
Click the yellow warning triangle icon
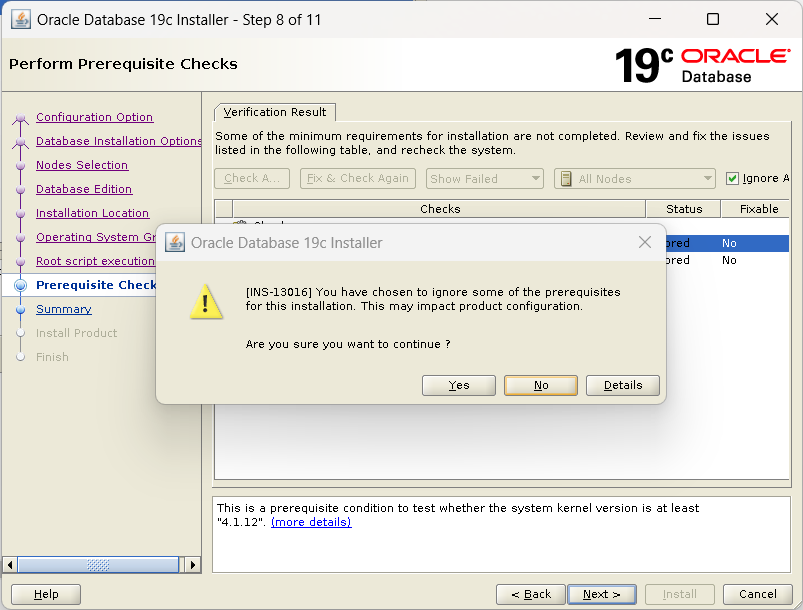coord(206,302)
